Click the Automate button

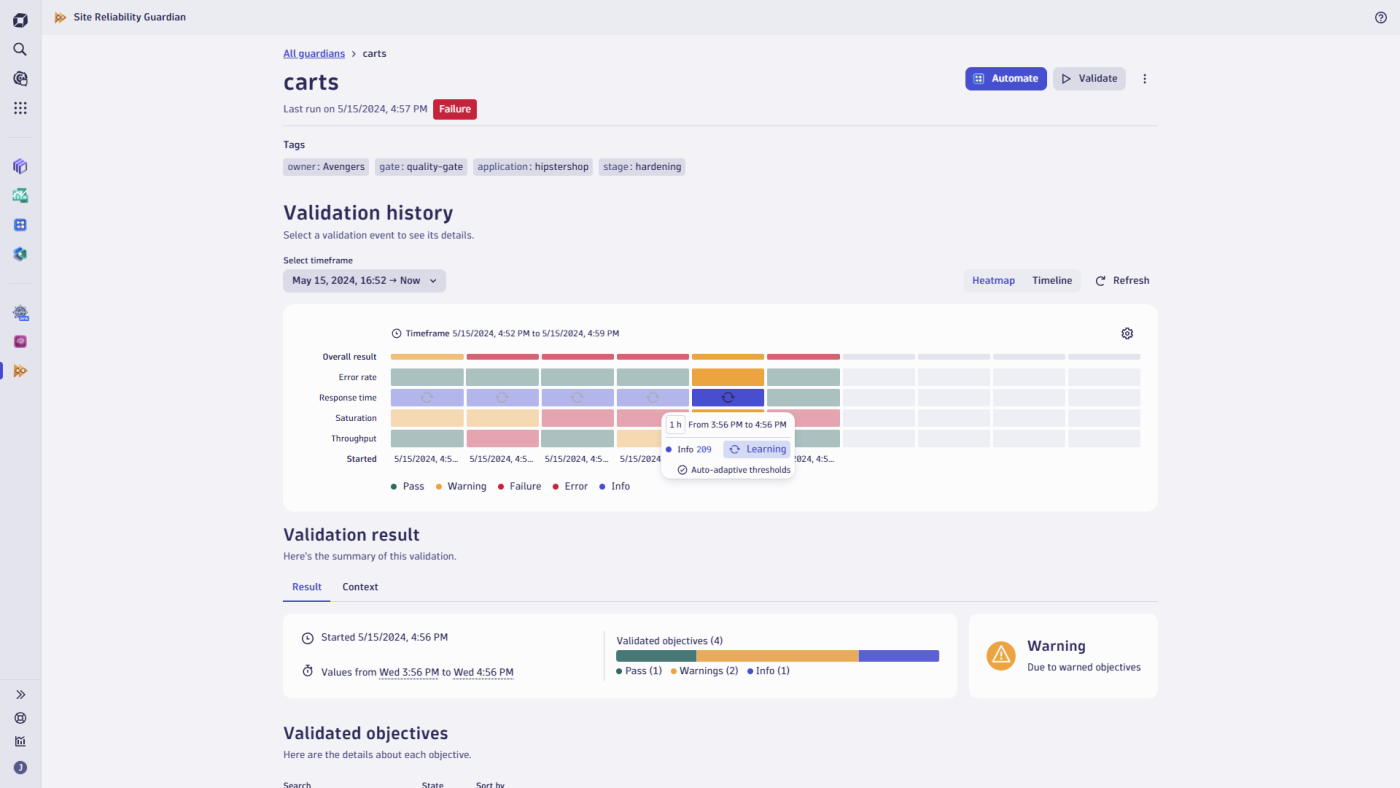tap(1005, 79)
